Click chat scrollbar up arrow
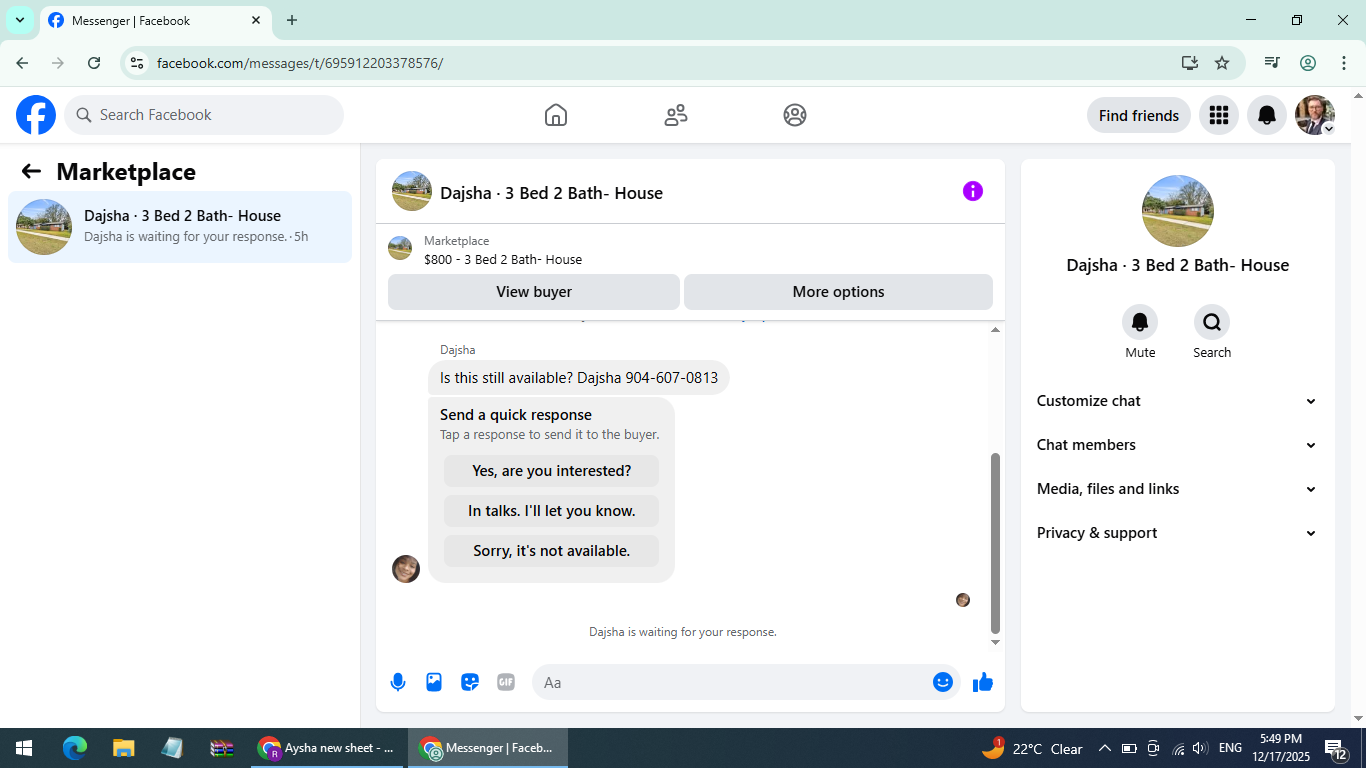Screen dimensions: 1366x768 995,330
